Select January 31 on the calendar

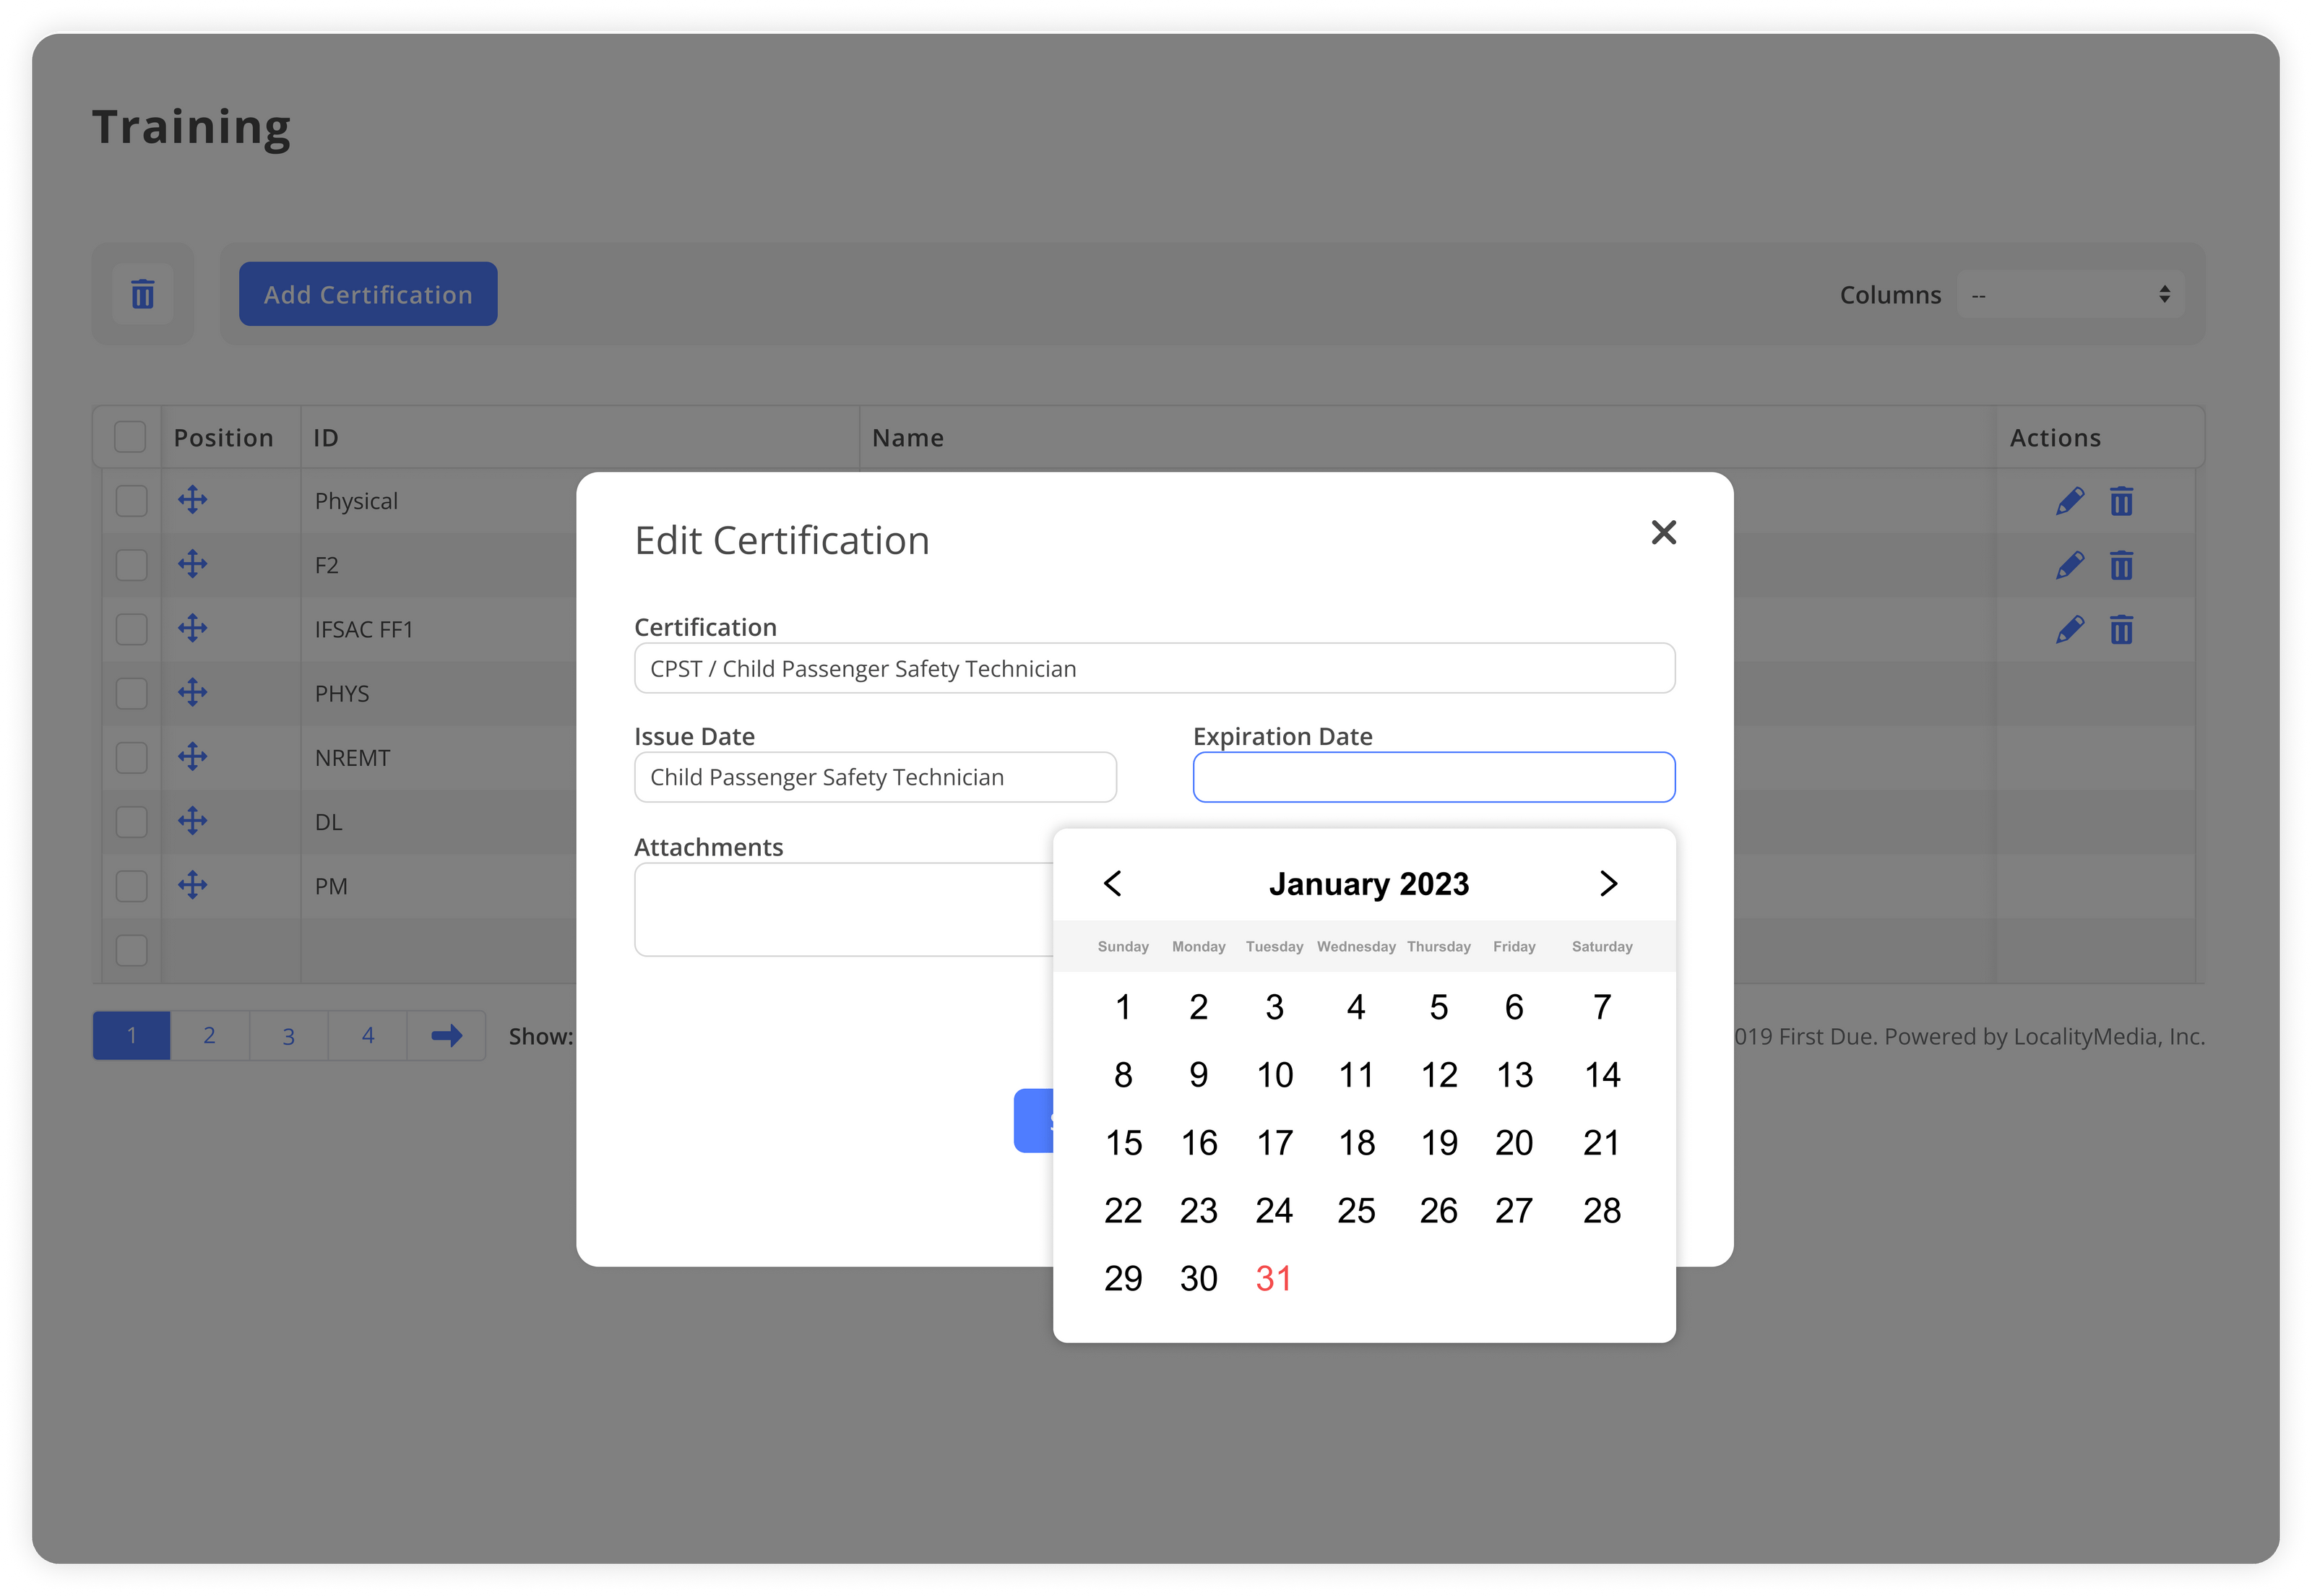click(1273, 1277)
